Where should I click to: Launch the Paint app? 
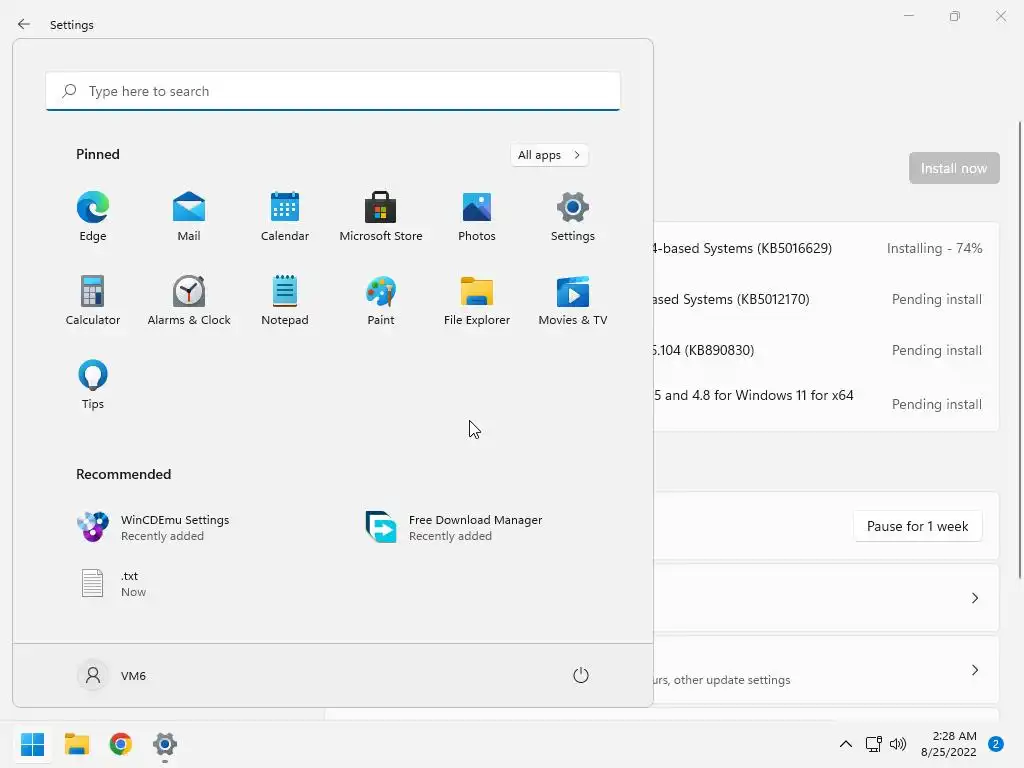coord(381,300)
